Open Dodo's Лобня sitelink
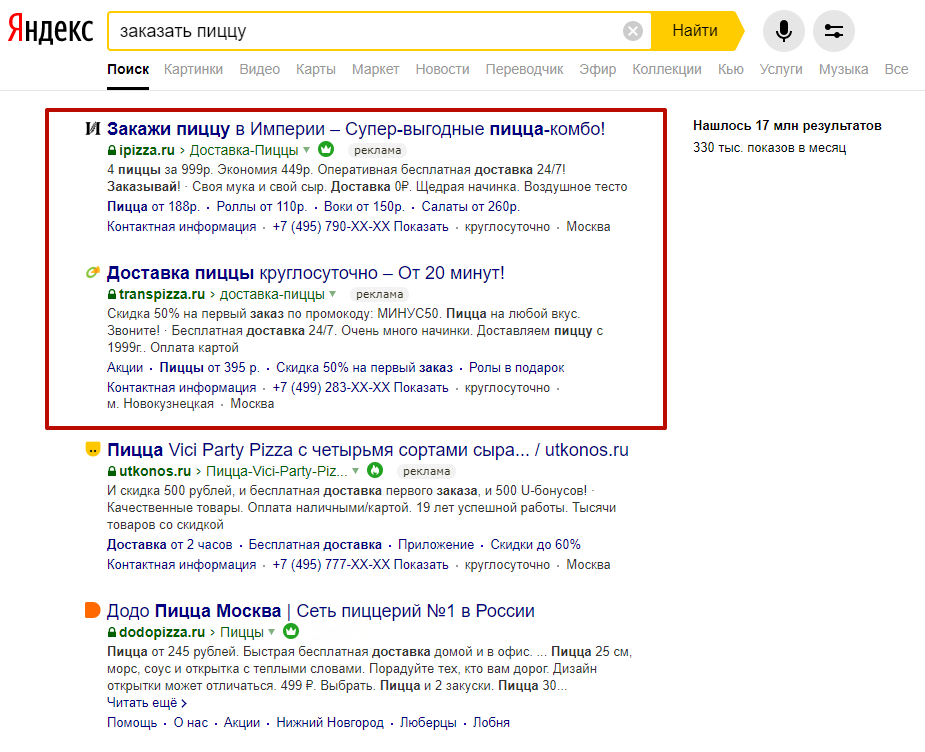925x752 pixels. tap(491, 723)
